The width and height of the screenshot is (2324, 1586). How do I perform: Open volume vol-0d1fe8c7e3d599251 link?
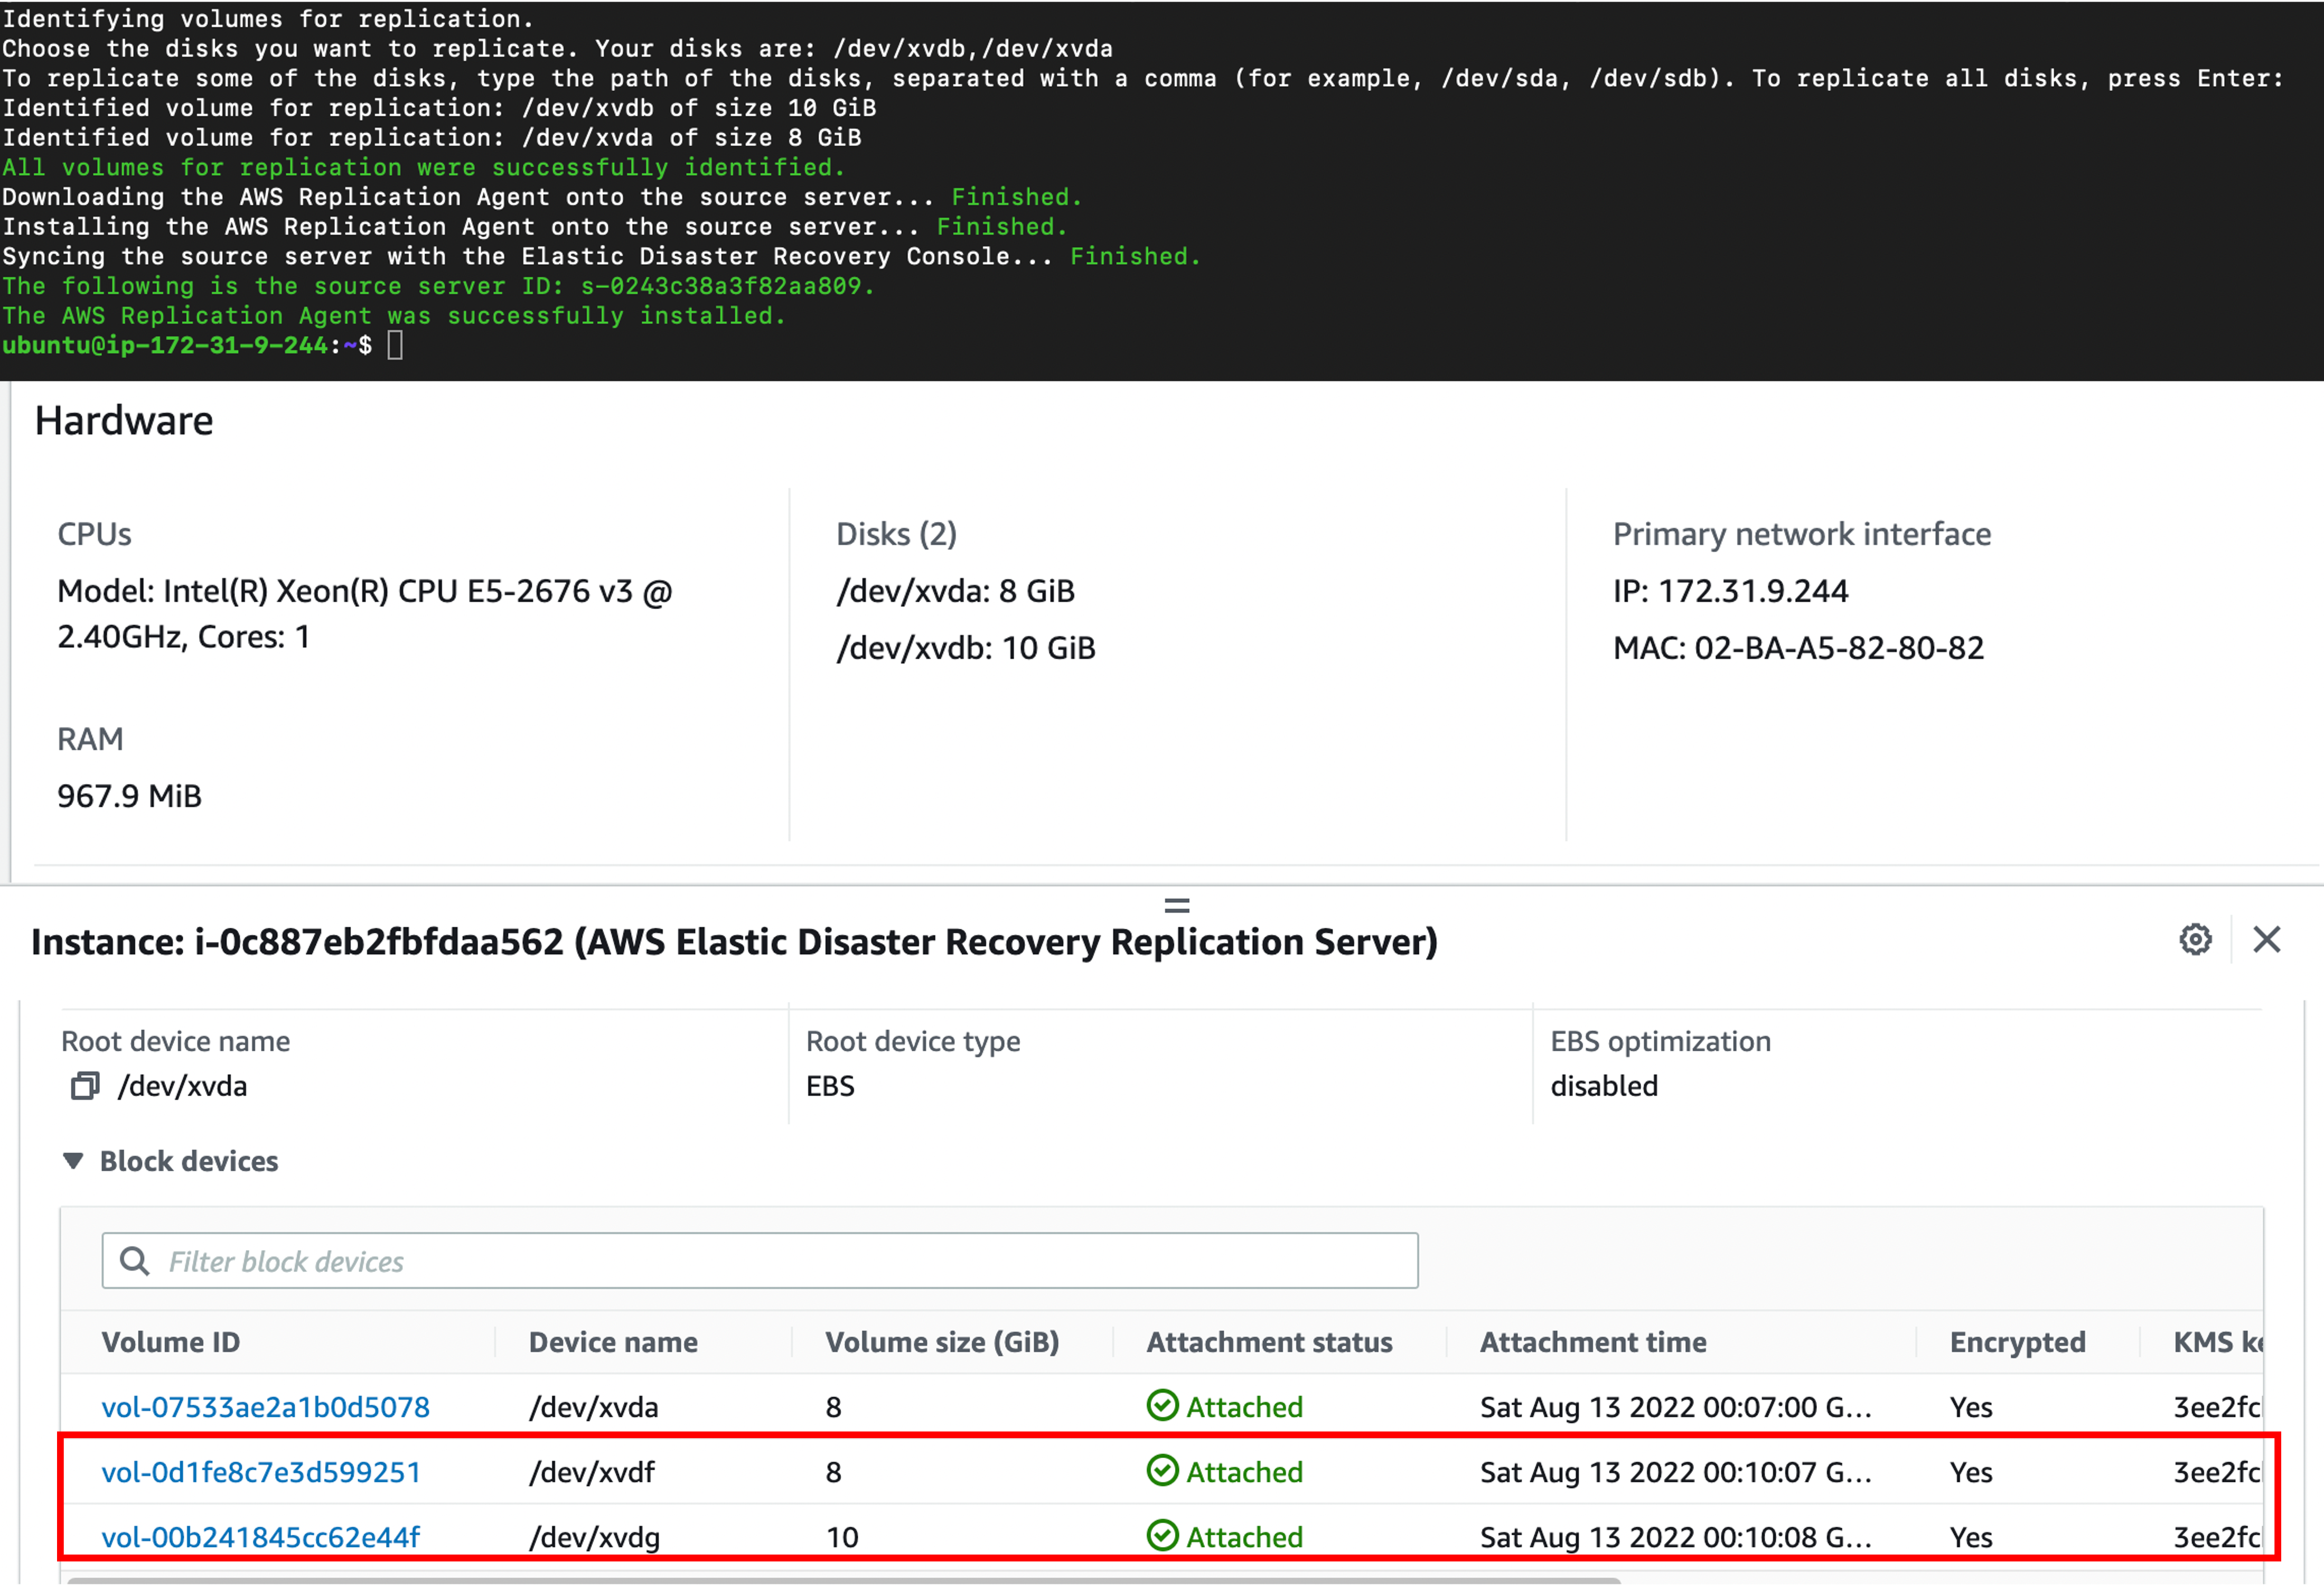(x=261, y=1472)
